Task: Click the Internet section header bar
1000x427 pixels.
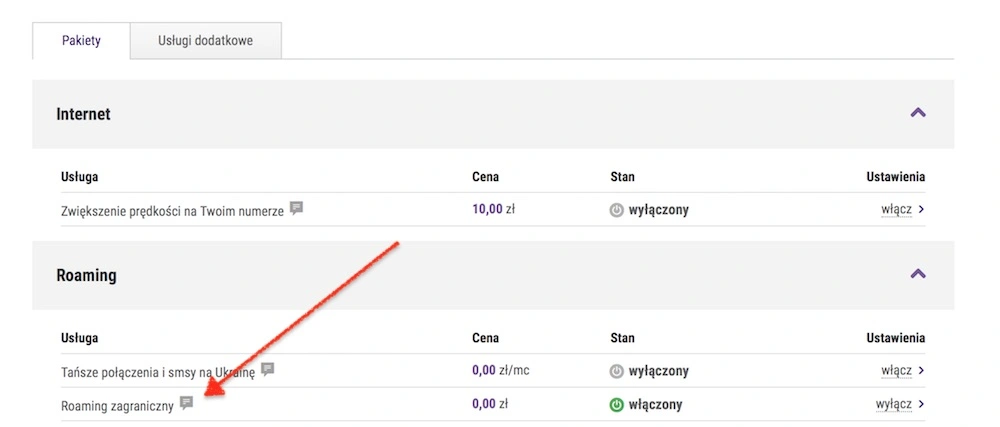Action: pyautogui.click(x=493, y=114)
